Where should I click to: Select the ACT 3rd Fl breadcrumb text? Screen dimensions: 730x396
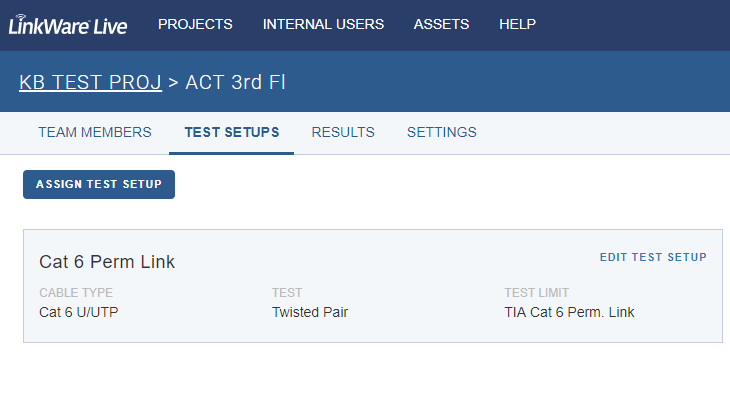pyautogui.click(x=235, y=82)
